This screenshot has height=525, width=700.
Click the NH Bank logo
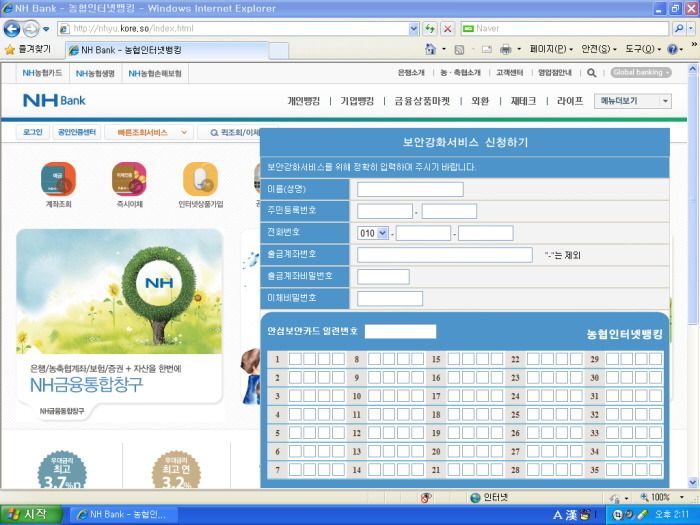[54, 100]
